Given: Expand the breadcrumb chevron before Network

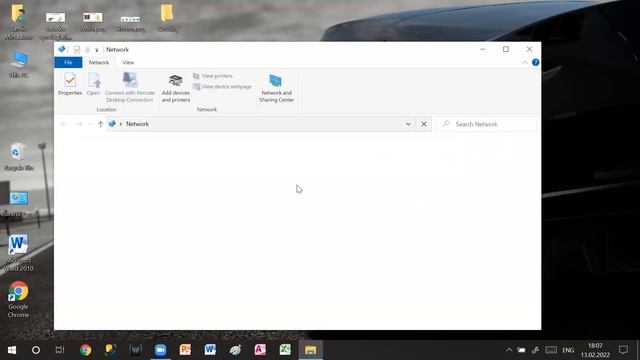Looking at the screenshot, I should 121,124.
